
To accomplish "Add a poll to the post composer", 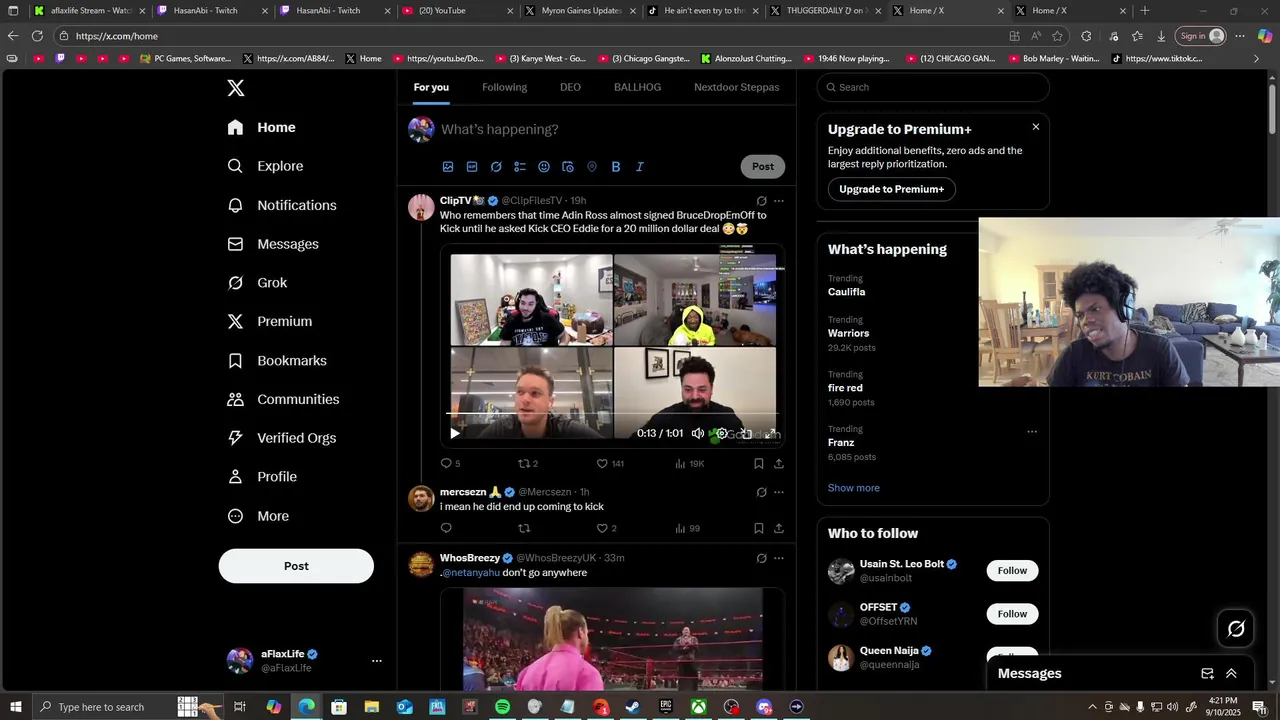I will (x=520, y=167).
